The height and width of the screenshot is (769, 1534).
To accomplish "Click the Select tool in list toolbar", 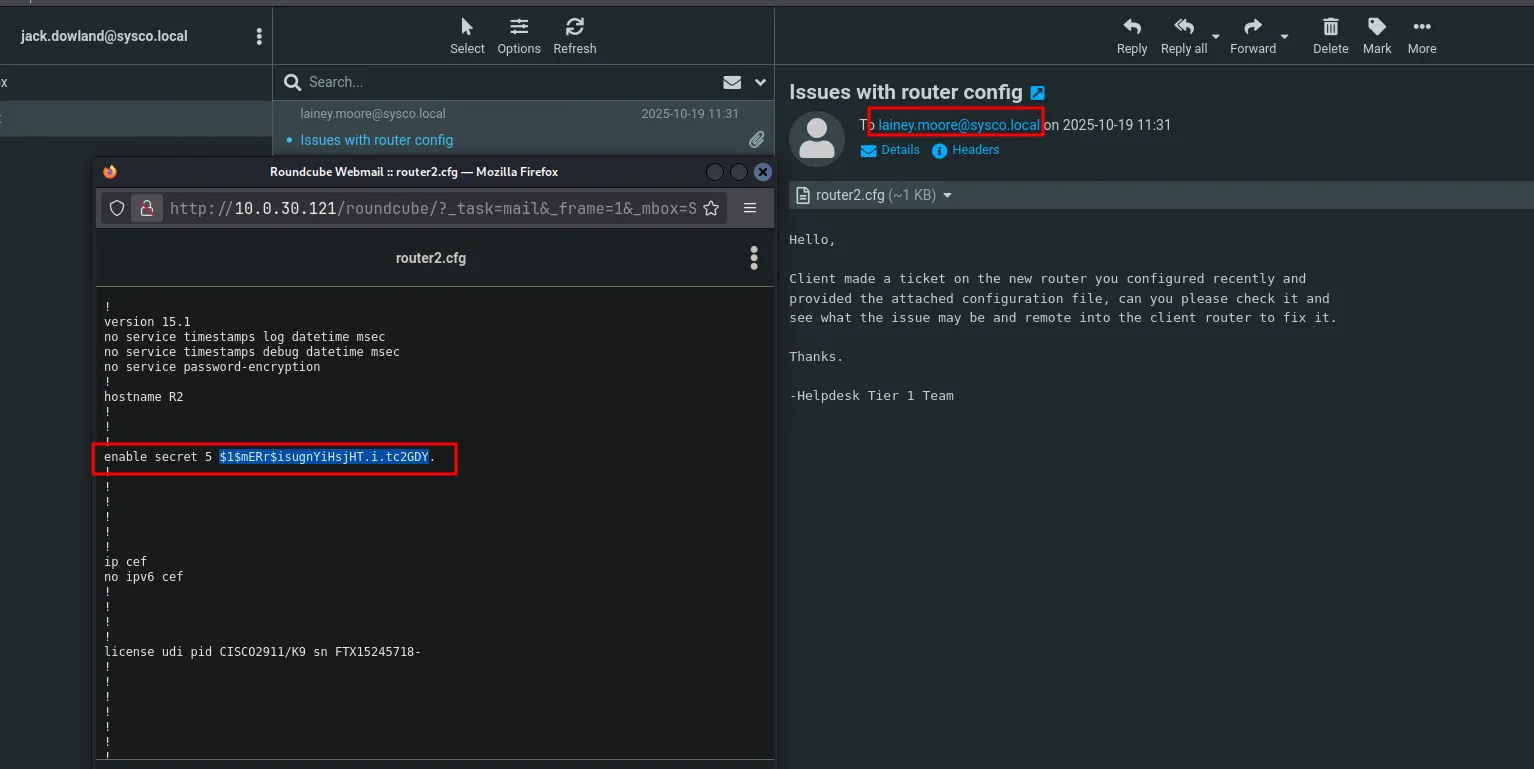I will [467, 36].
